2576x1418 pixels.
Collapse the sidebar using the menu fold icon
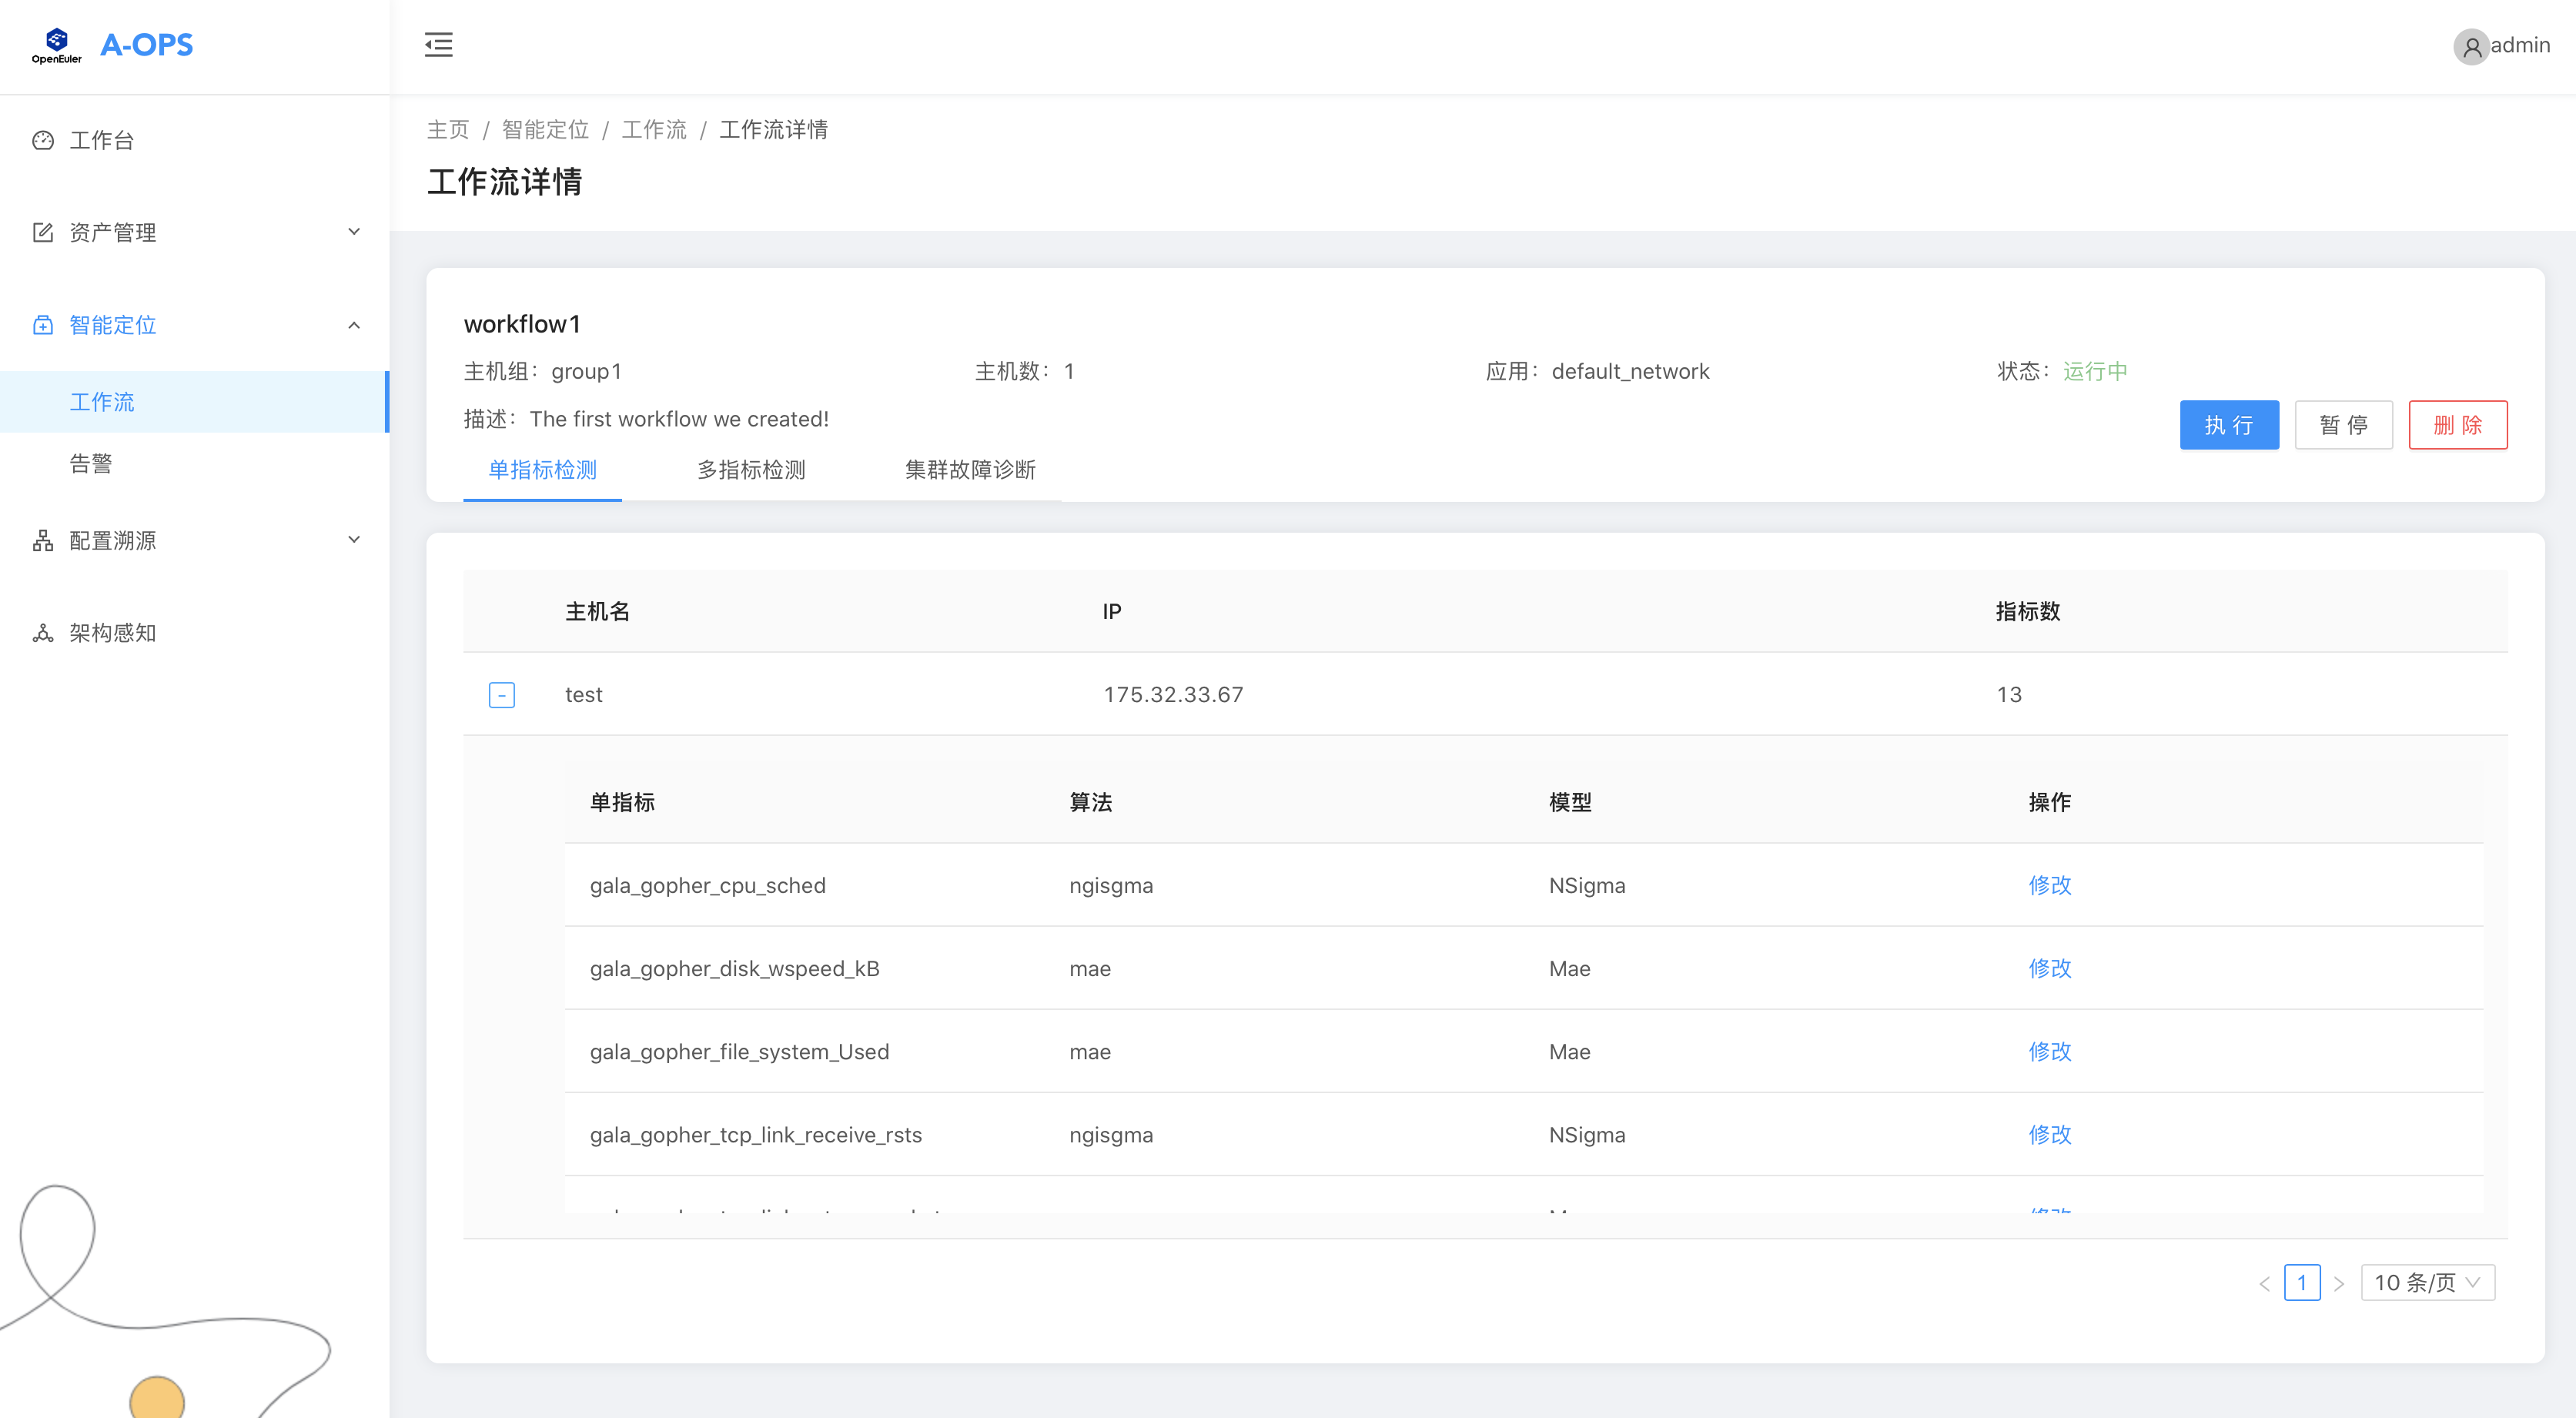tap(438, 45)
